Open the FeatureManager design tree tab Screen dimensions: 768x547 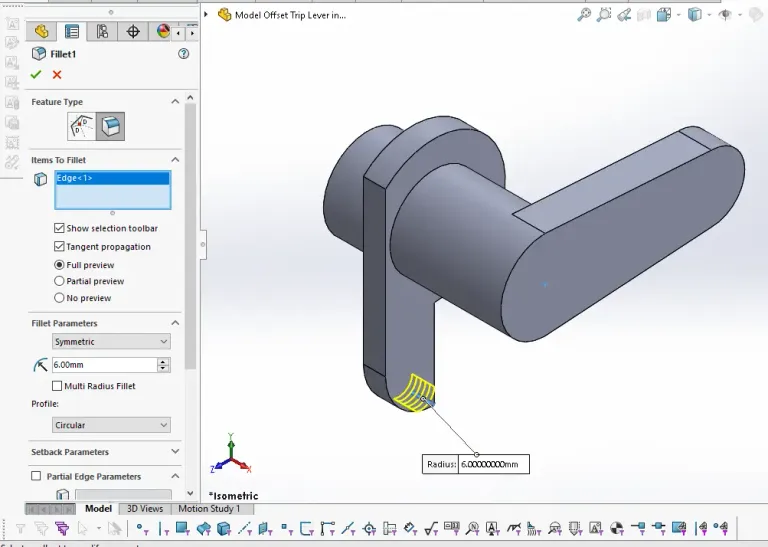coord(41,32)
